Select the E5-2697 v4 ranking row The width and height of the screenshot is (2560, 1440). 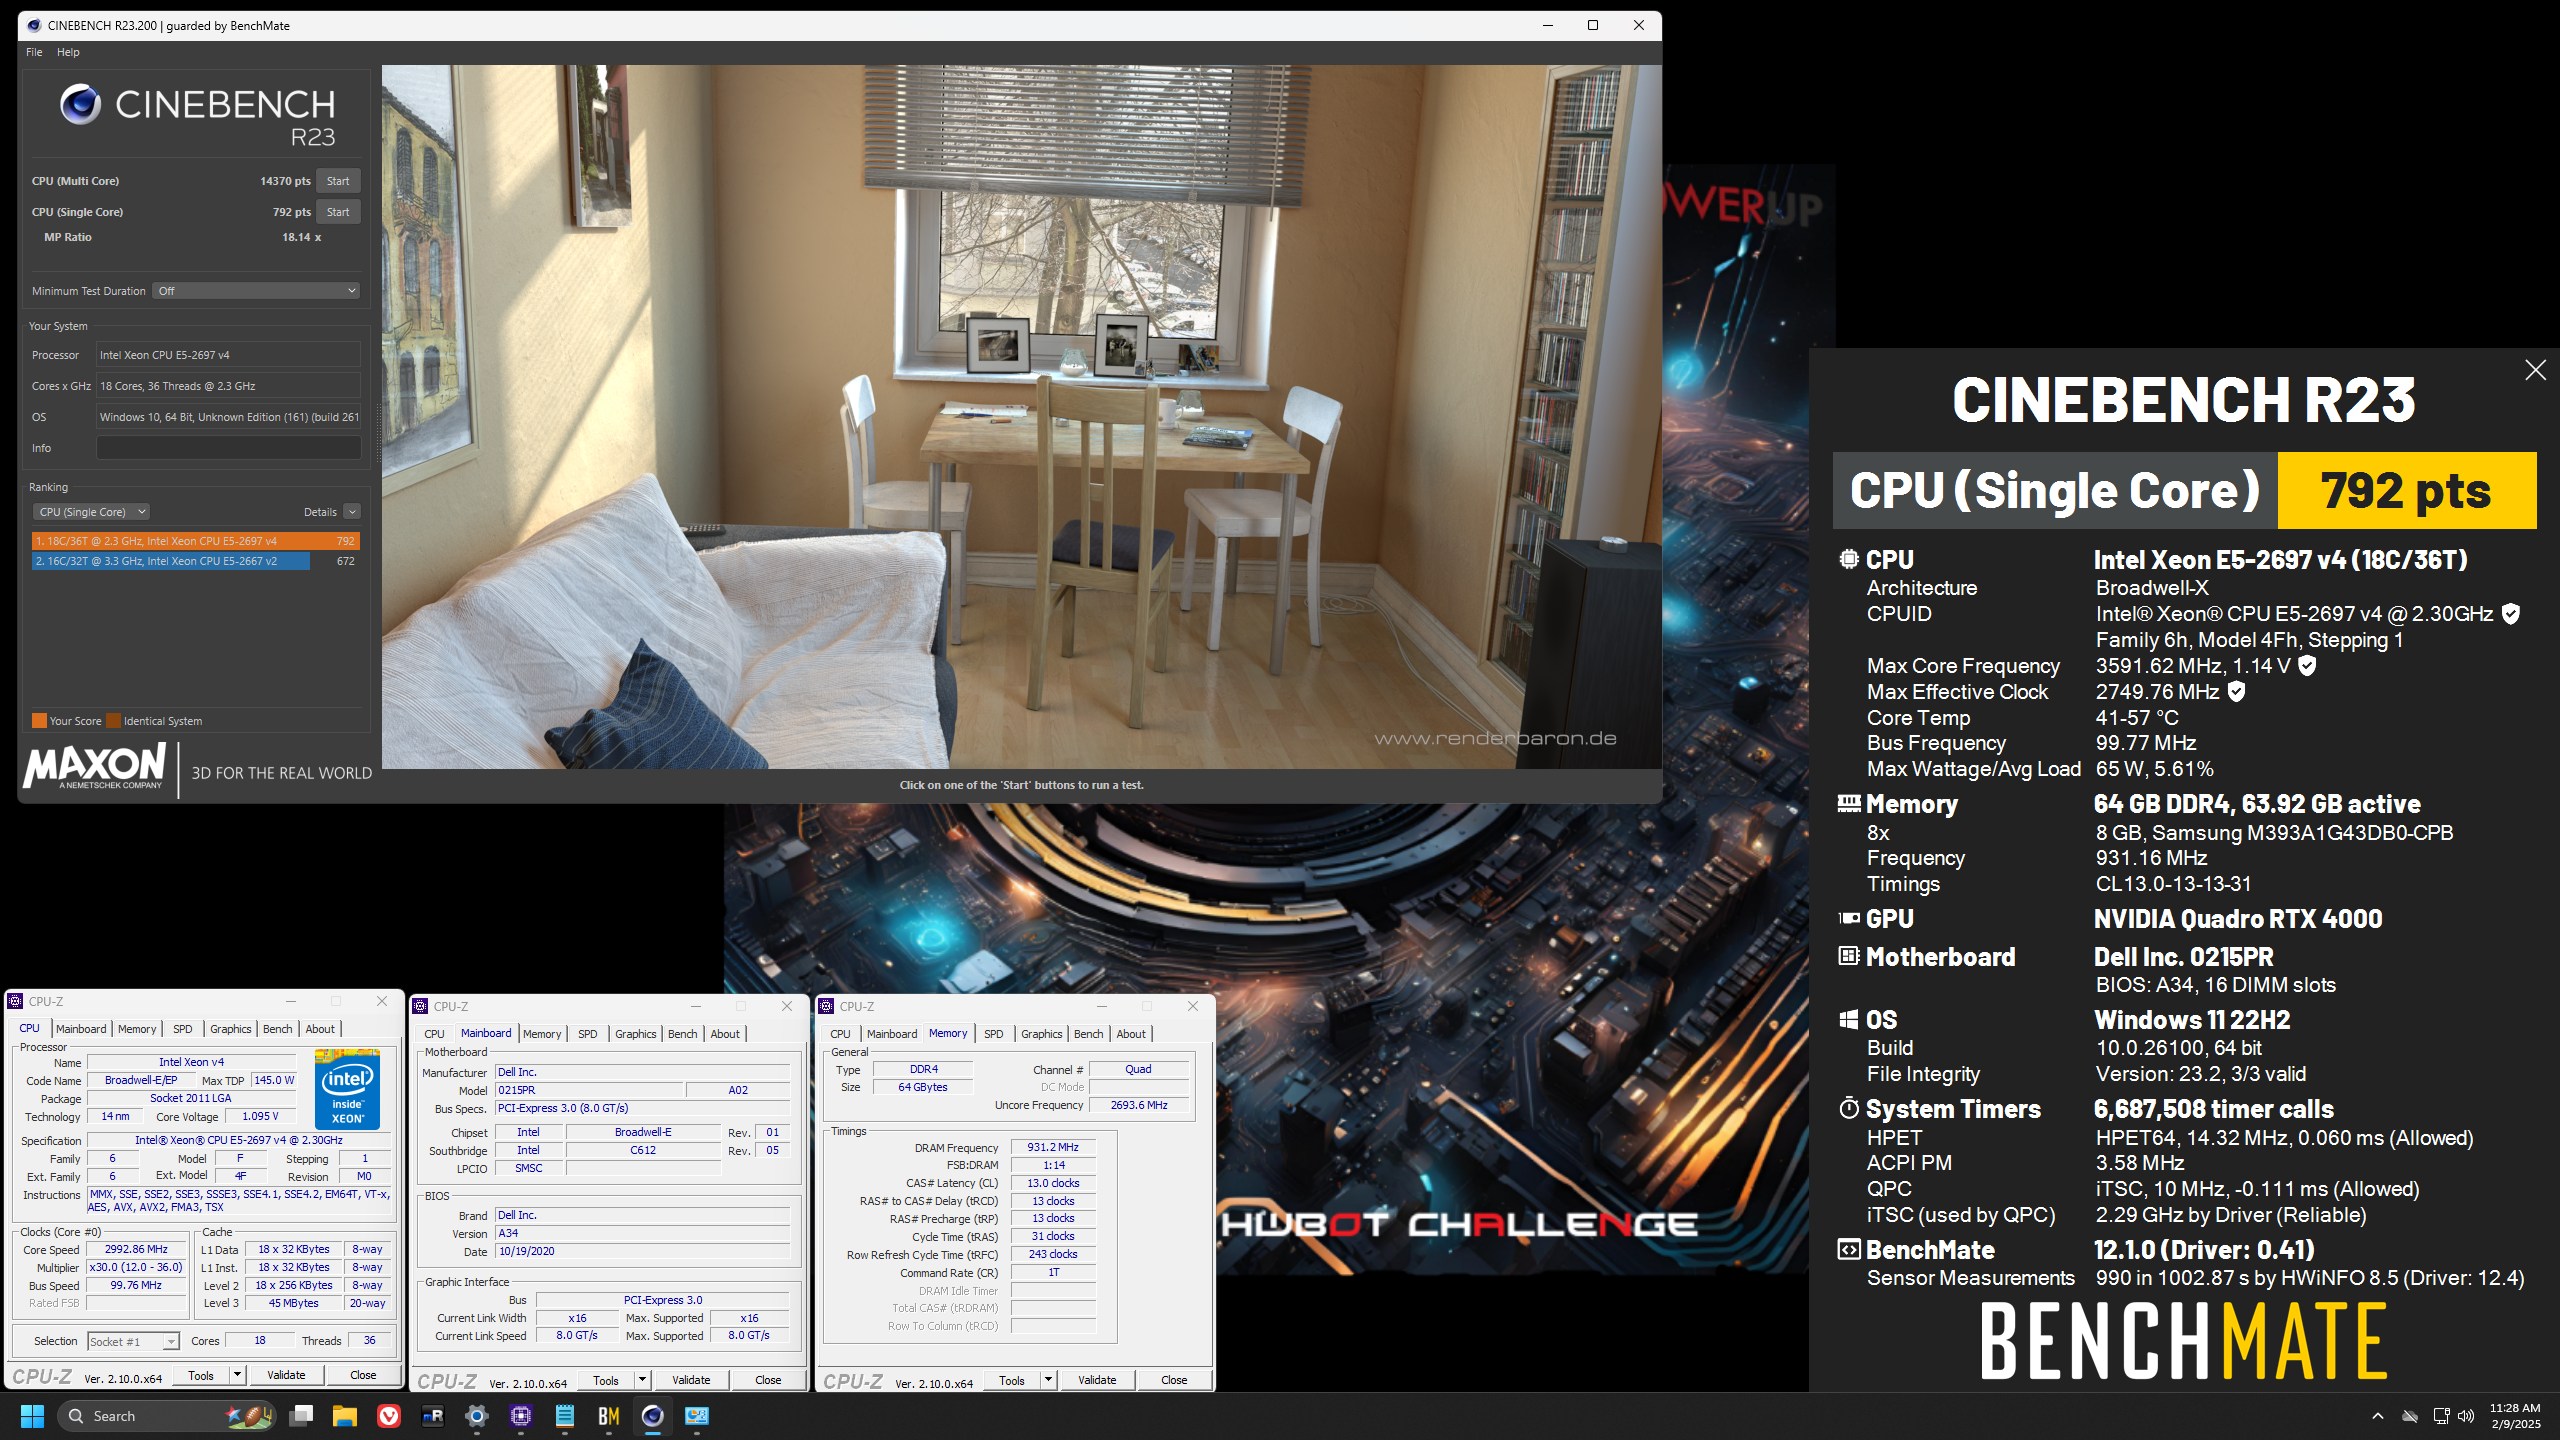tap(195, 541)
